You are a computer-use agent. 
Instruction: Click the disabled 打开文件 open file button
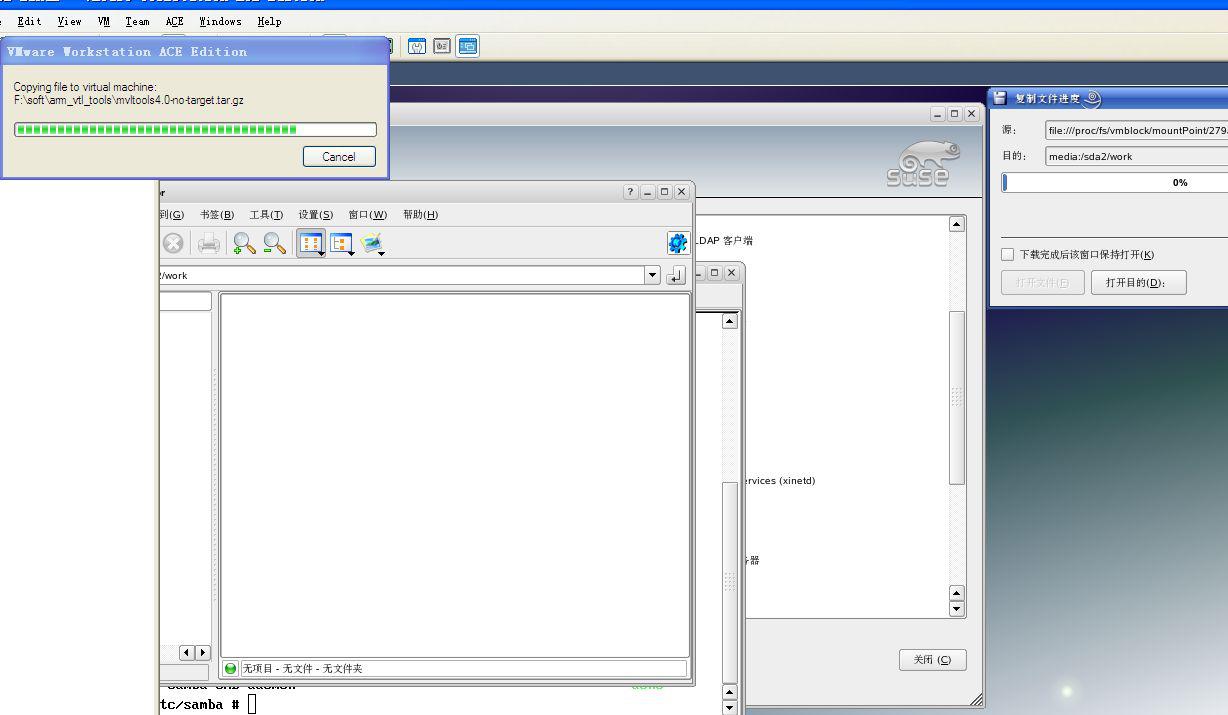(1042, 283)
